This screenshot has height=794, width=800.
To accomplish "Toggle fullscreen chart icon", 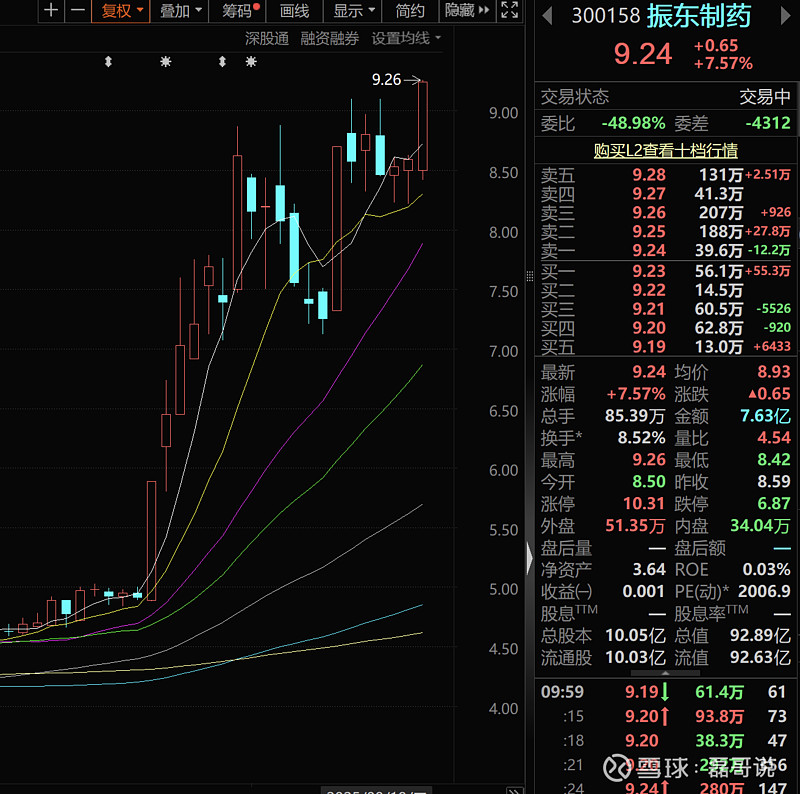I will 510,10.
